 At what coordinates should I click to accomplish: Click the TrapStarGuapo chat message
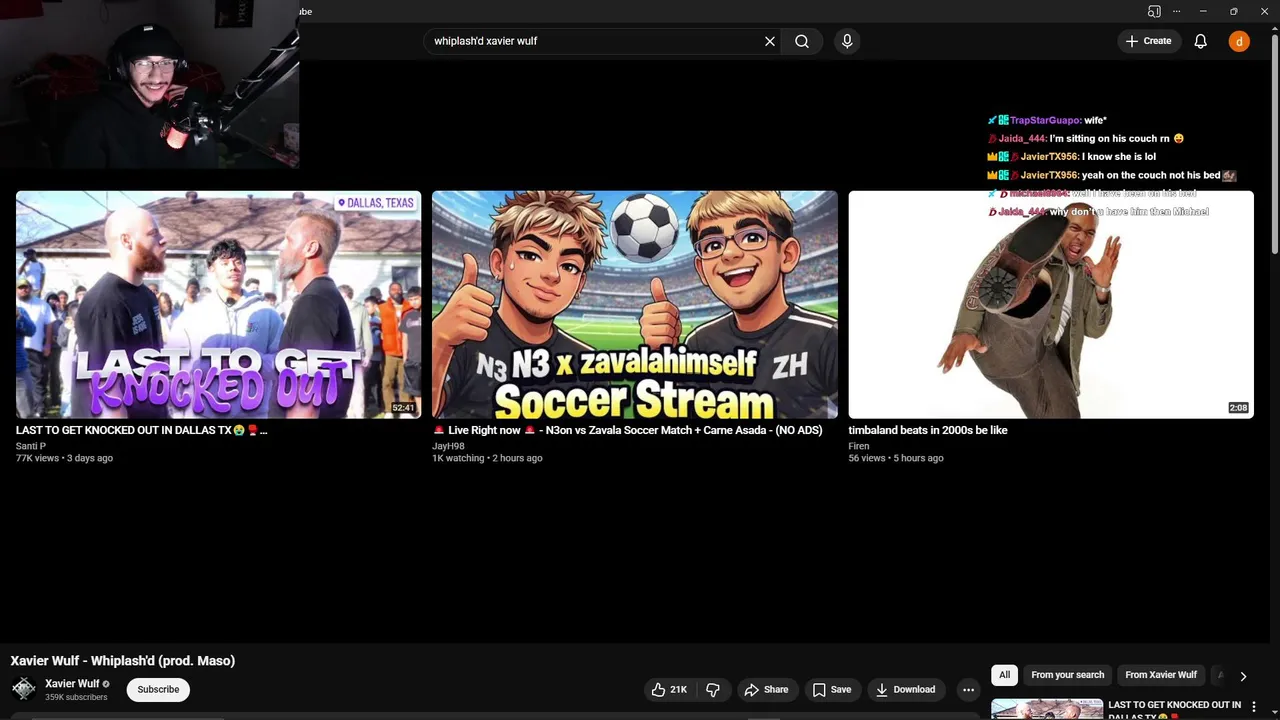click(1047, 120)
